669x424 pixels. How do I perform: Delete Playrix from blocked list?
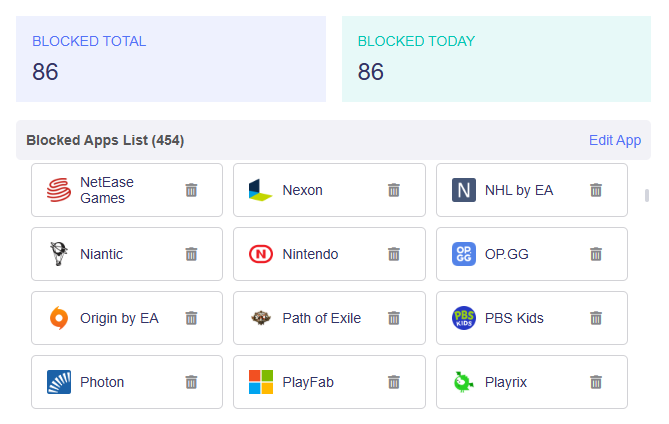click(x=596, y=382)
